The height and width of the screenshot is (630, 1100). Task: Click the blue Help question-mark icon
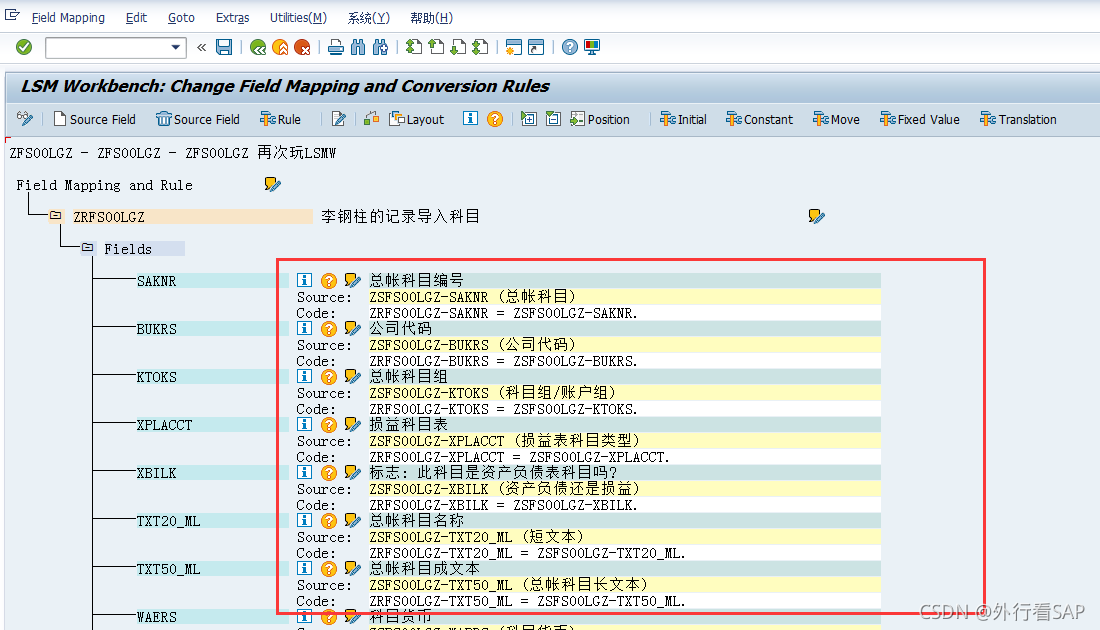click(x=570, y=47)
